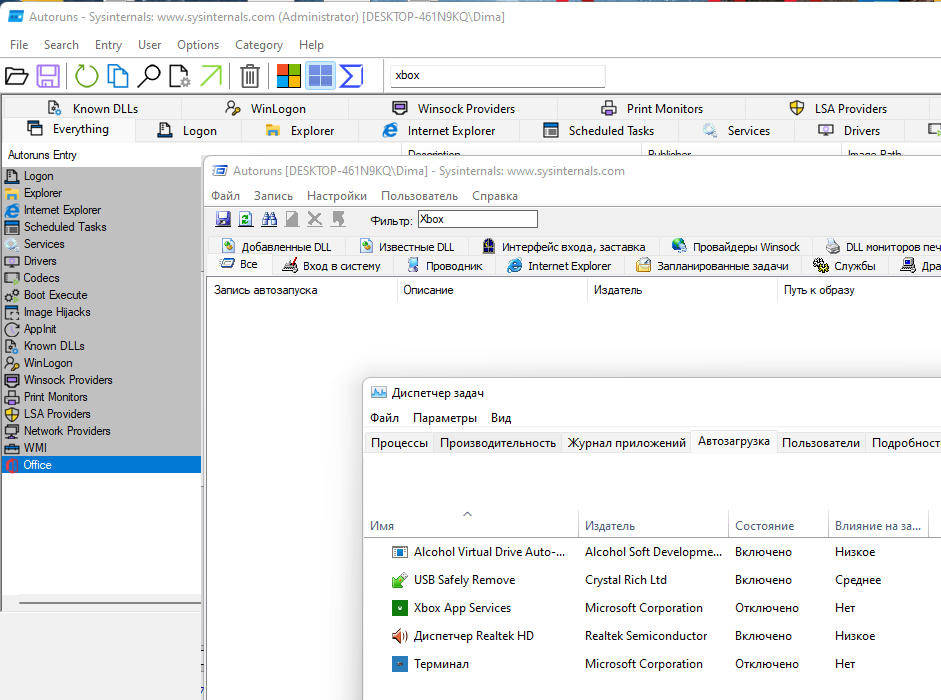This screenshot has width=941, height=700.
Task: Click the Crystal Rich Ltd publisher cell
Action: 626,580
